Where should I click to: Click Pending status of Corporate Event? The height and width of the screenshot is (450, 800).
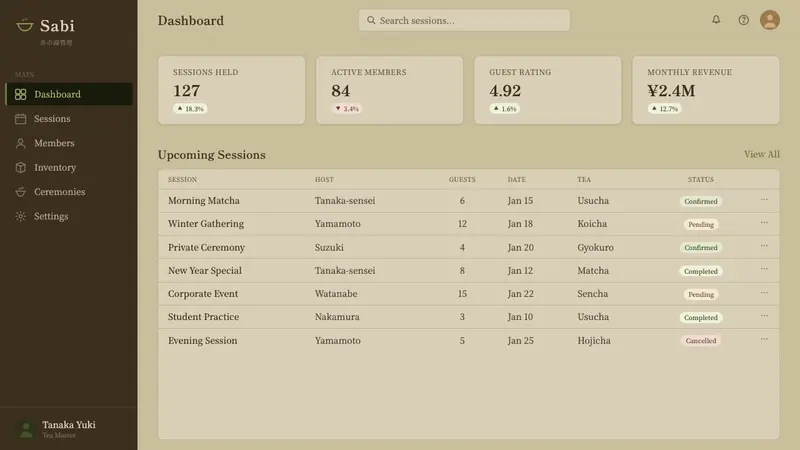click(x=701, y=294)
